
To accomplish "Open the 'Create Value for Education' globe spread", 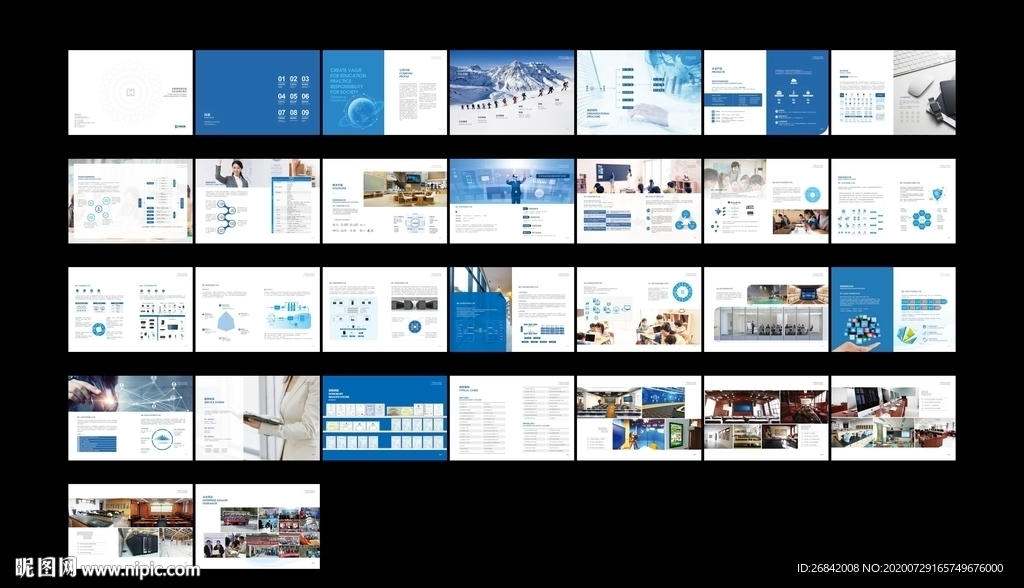I will pos(385,92).
